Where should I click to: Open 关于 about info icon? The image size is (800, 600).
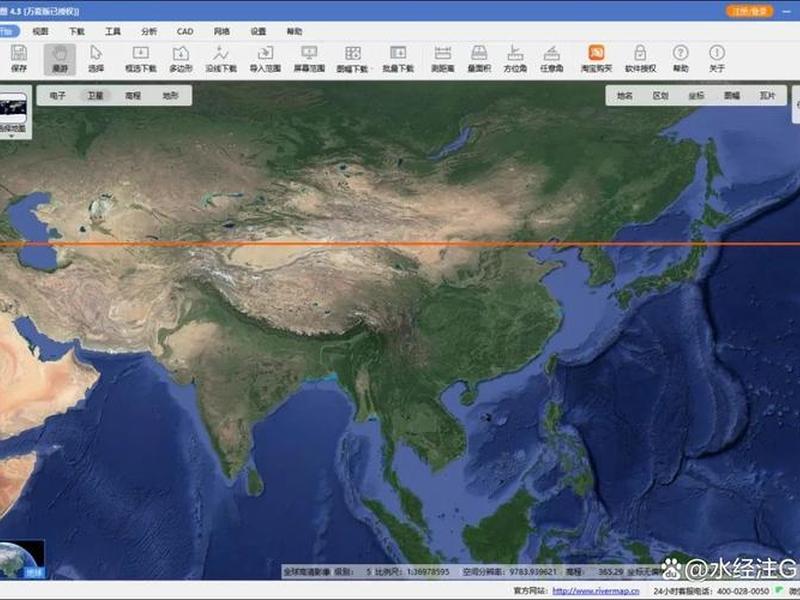coord(717,58)
